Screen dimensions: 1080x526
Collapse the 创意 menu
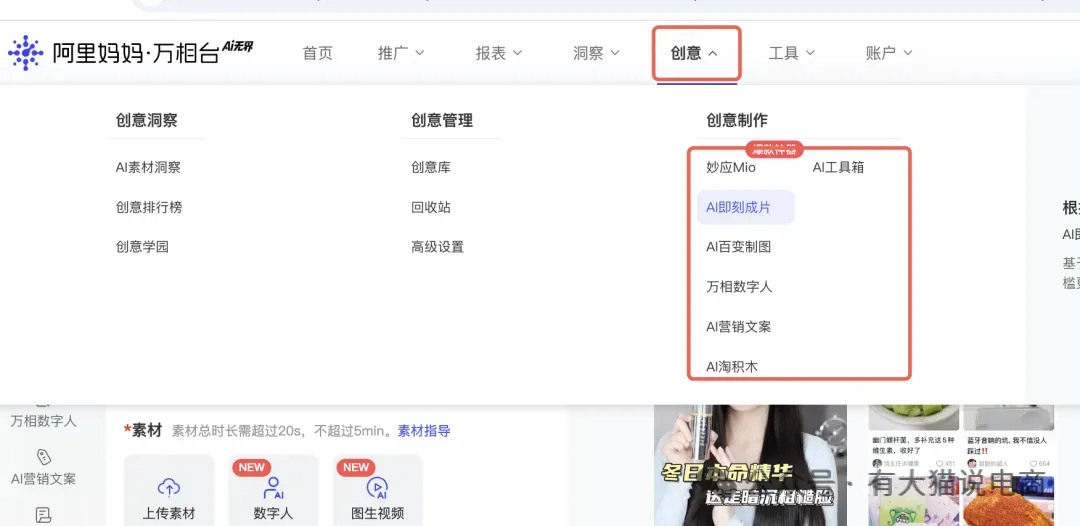696,53
